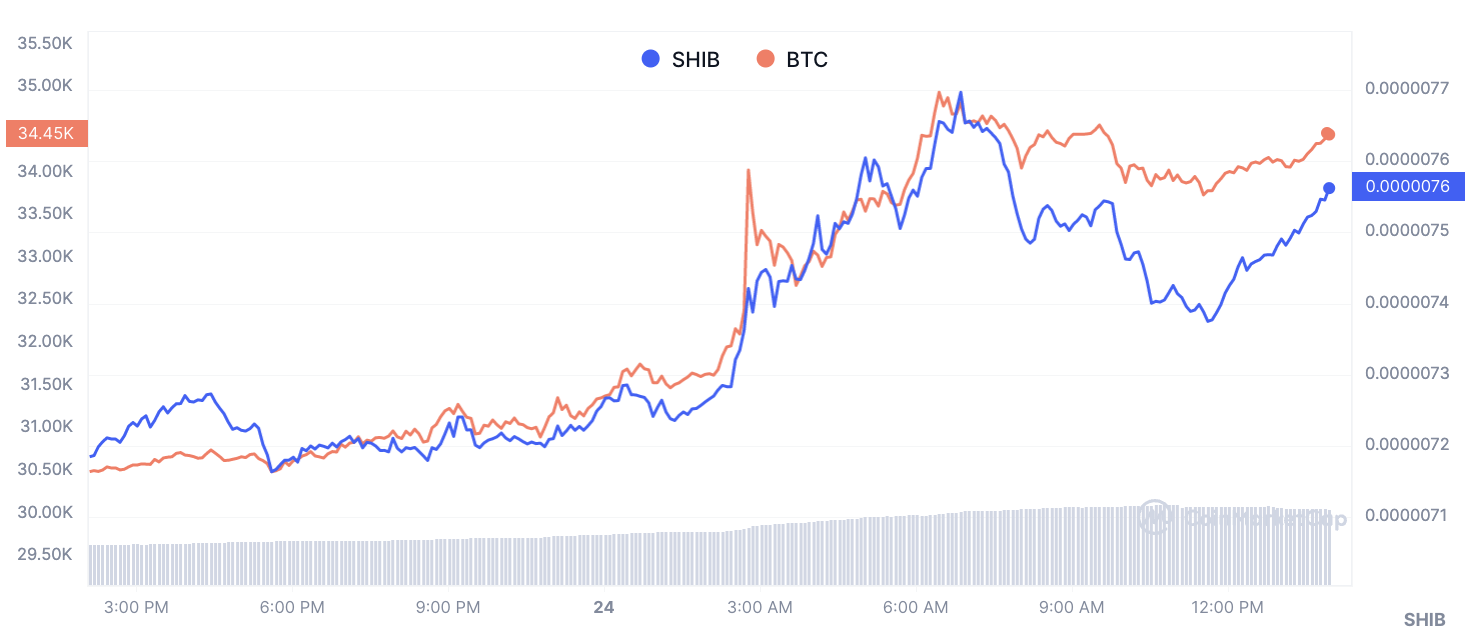Click the SHIB legend text label
The image size is (1474, 638).
(x=695, y=59)
